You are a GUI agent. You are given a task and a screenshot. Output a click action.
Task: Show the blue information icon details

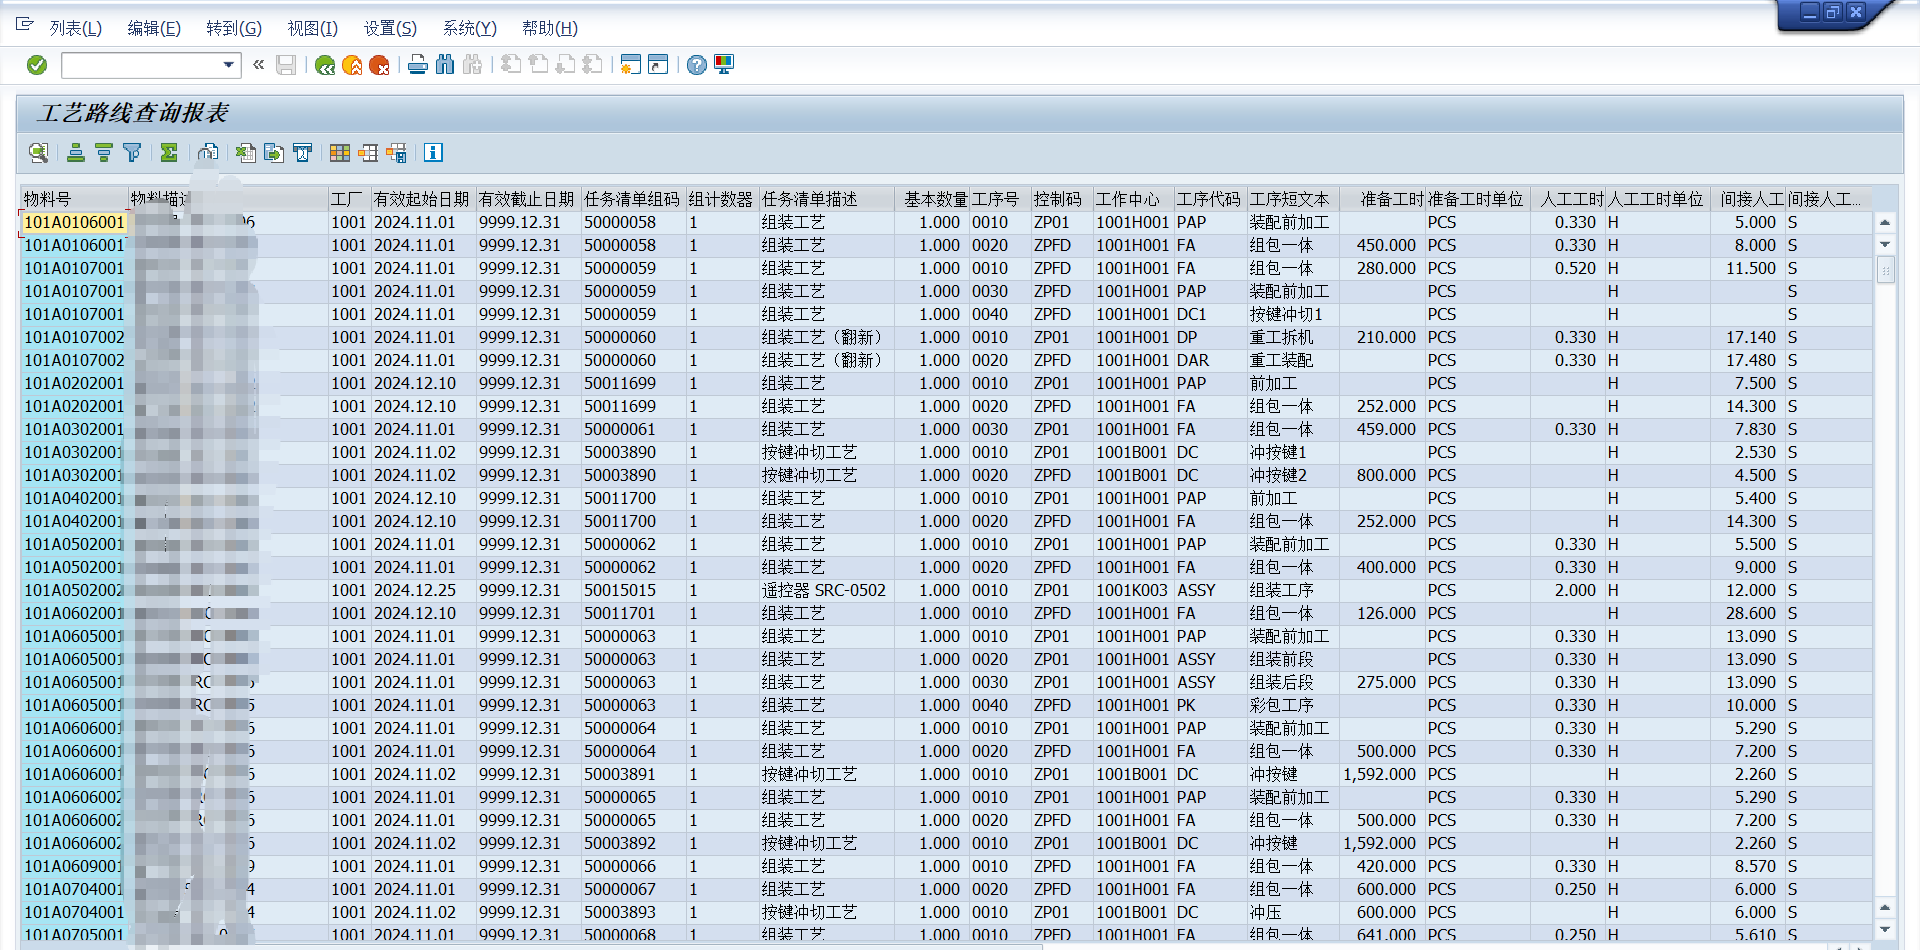tap(433, 152)
